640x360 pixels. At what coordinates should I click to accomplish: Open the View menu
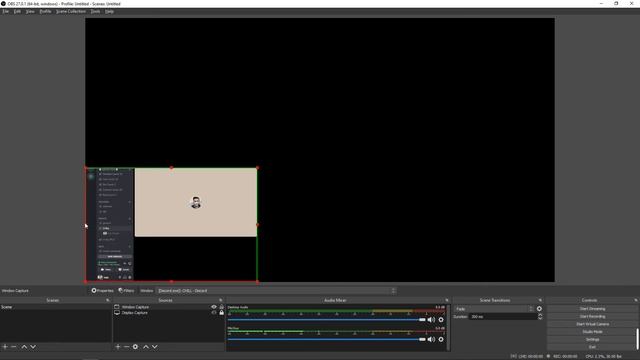(x=30, y=11)
